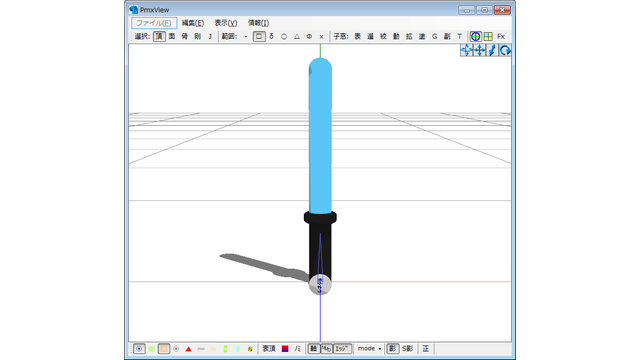This screenshot has height=360, width=640.
Task: Open the 副 sub-window button
Action: point(447,36)
